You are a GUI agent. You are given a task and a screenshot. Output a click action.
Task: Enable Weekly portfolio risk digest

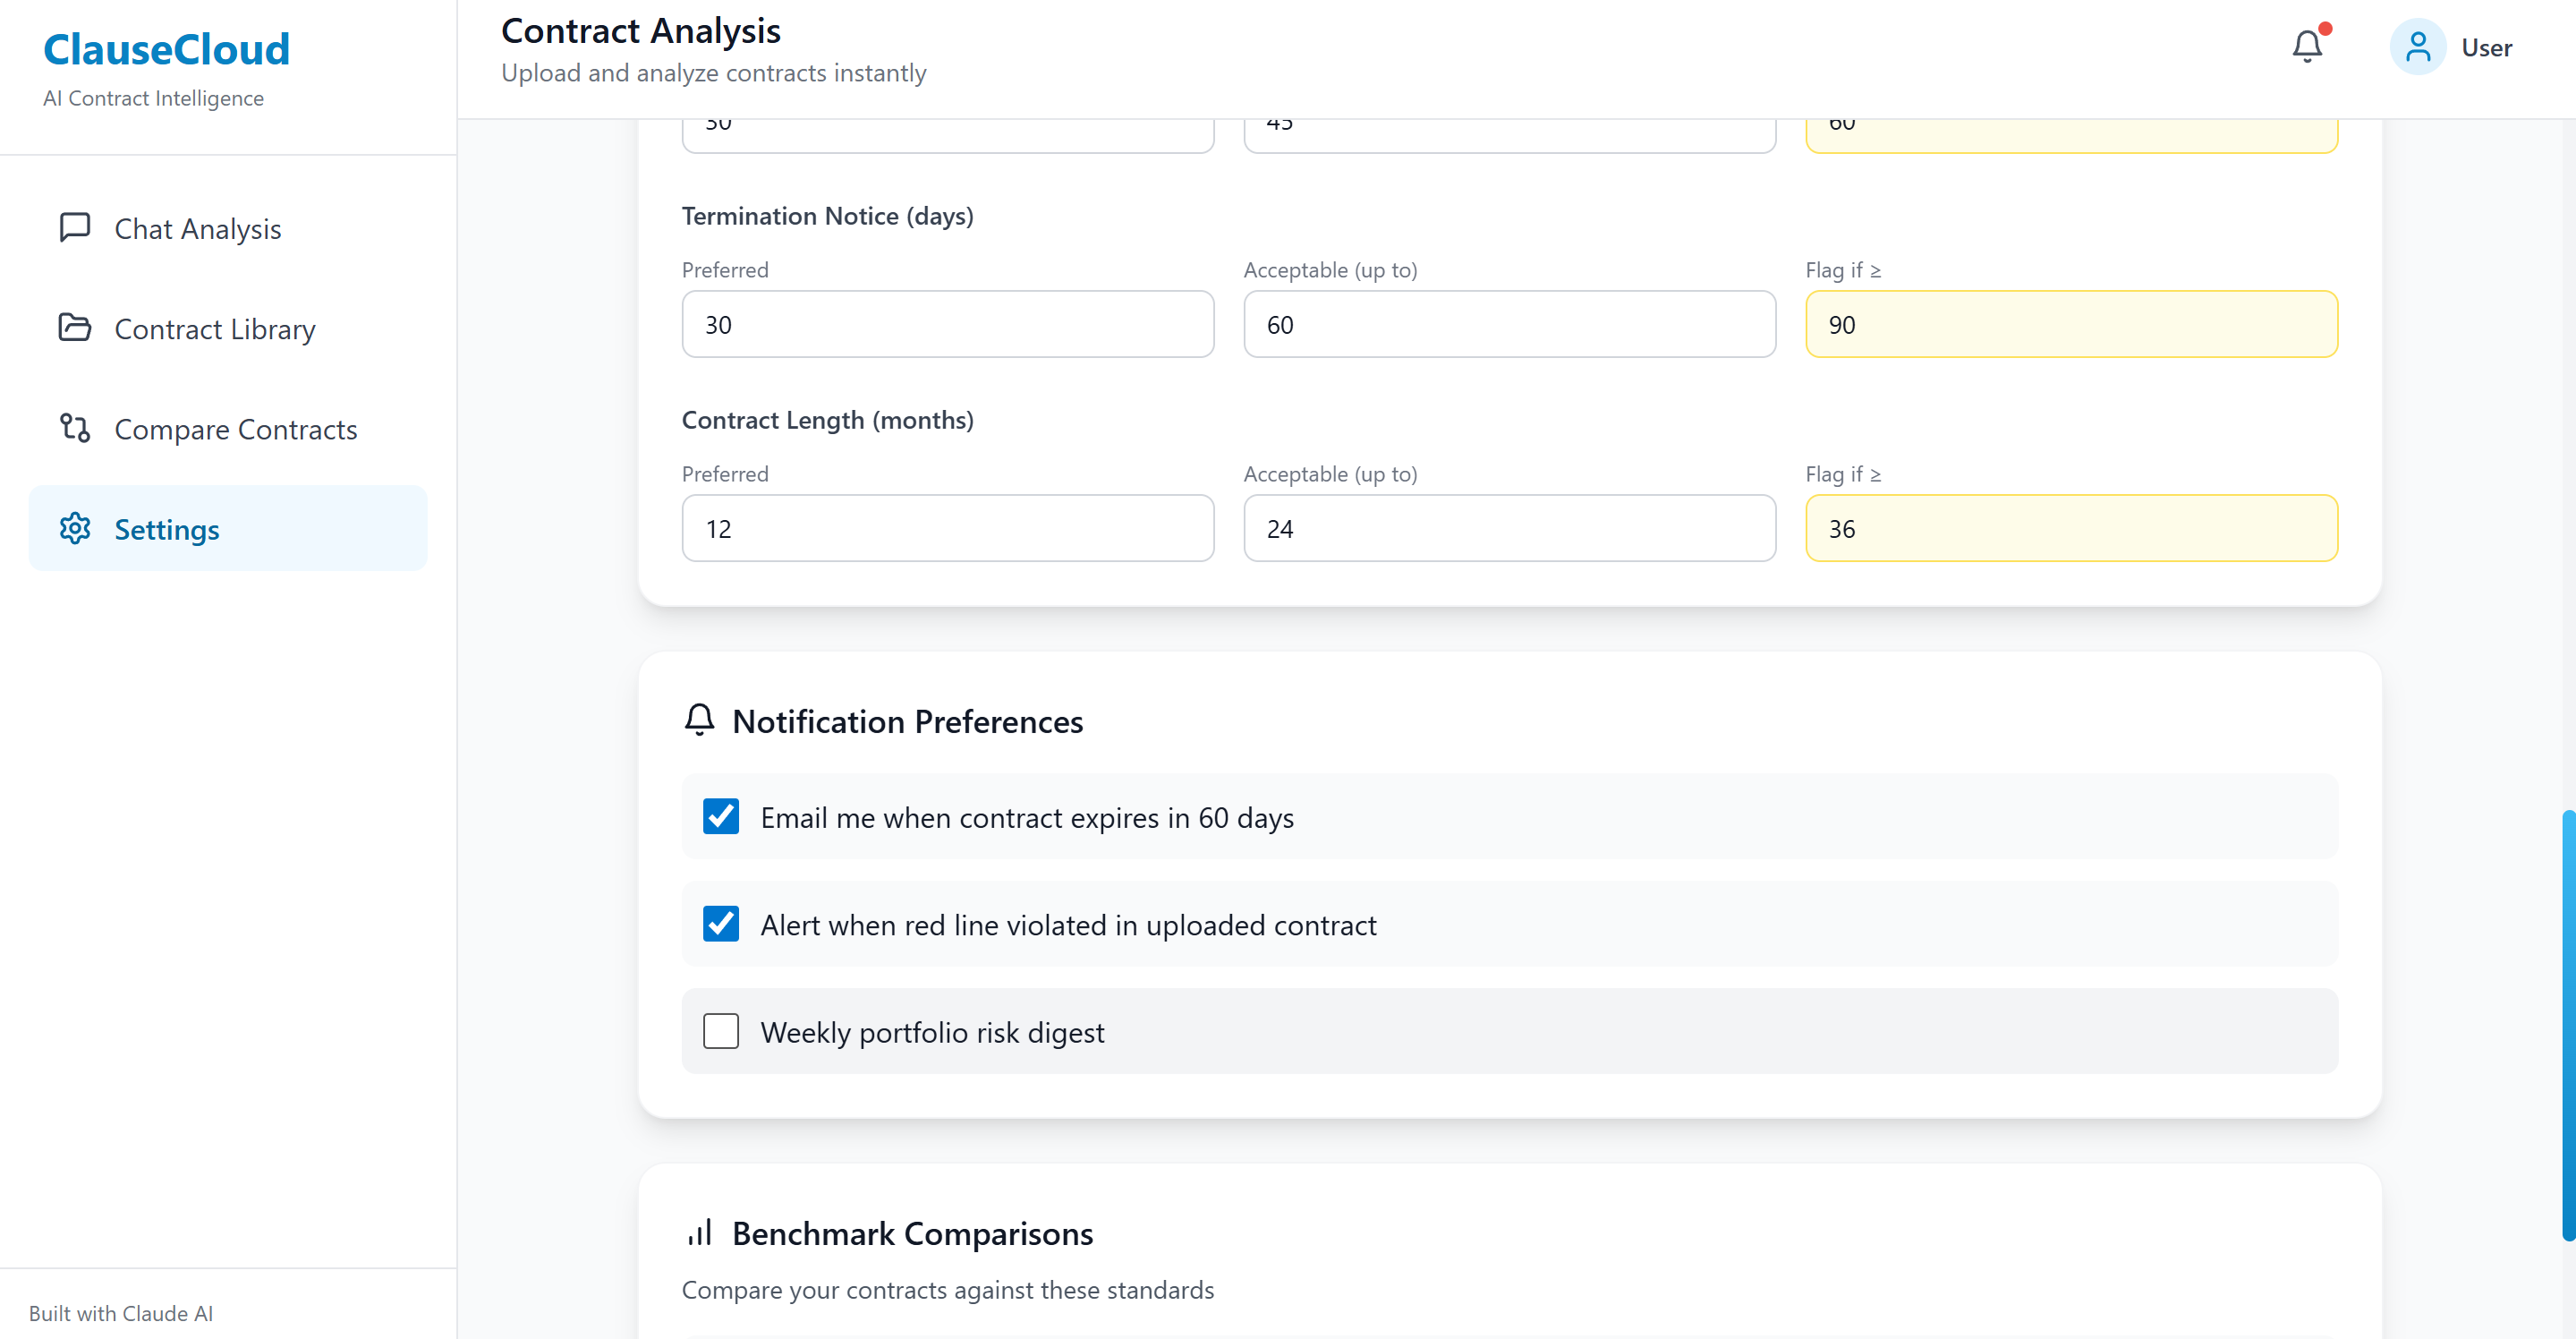pyautogui.click(x=720, y=1031)
